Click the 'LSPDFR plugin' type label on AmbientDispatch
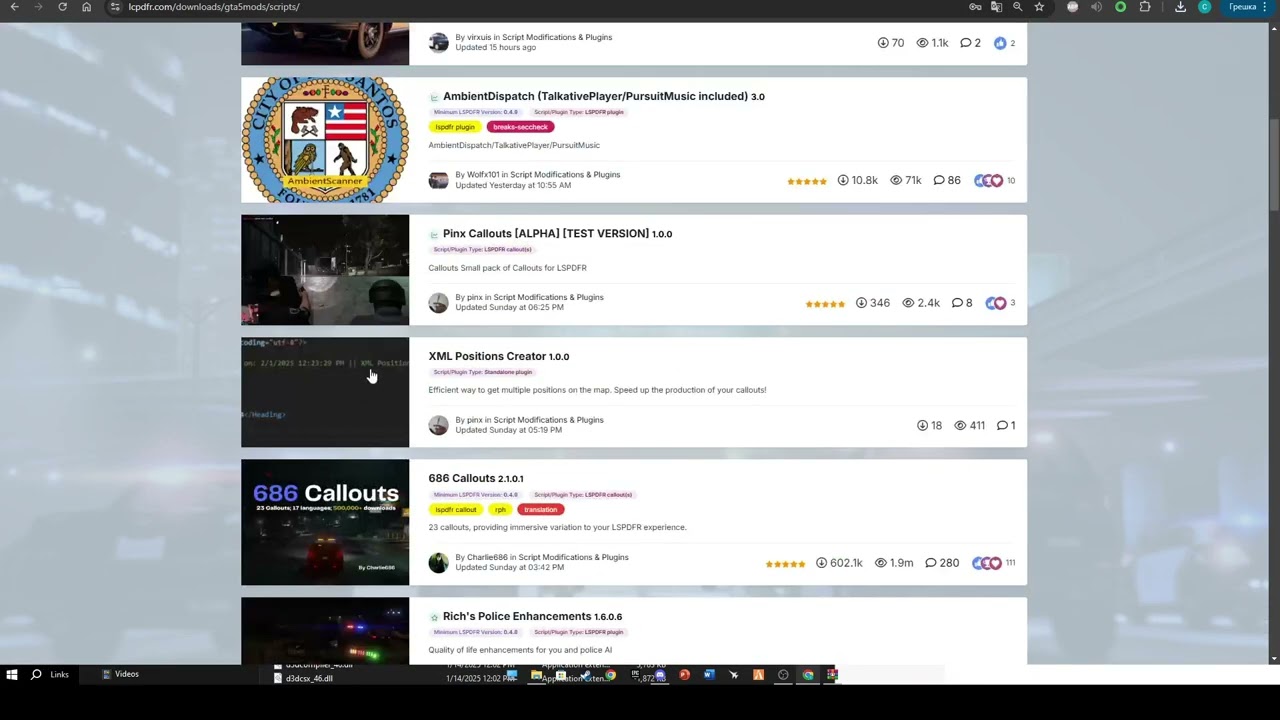This screenshot has width=1280, height=720. (x=579, y=112)
